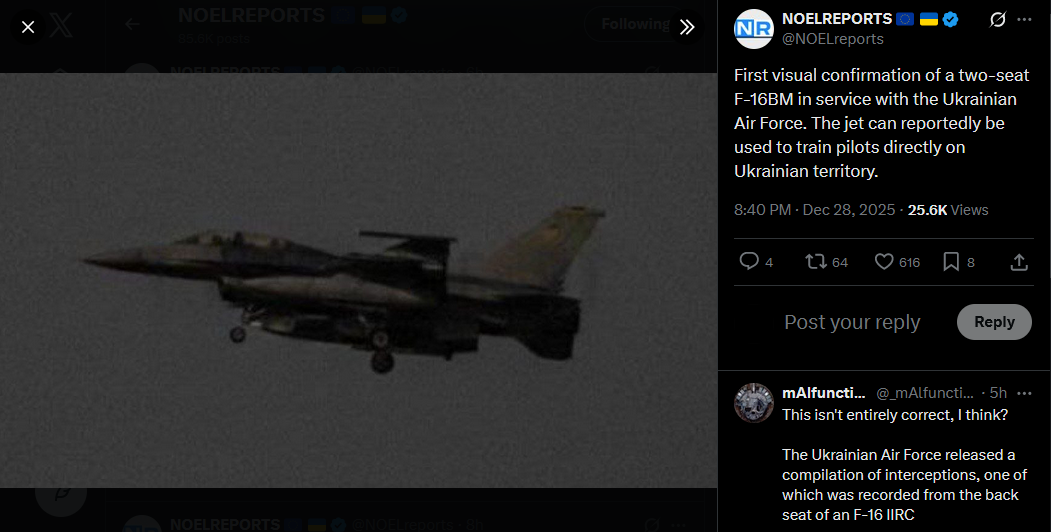This screenshot has width=1051, height=532.
Task: Click the verified badge next to NOELREPORTS
Action: pos(950,19)
